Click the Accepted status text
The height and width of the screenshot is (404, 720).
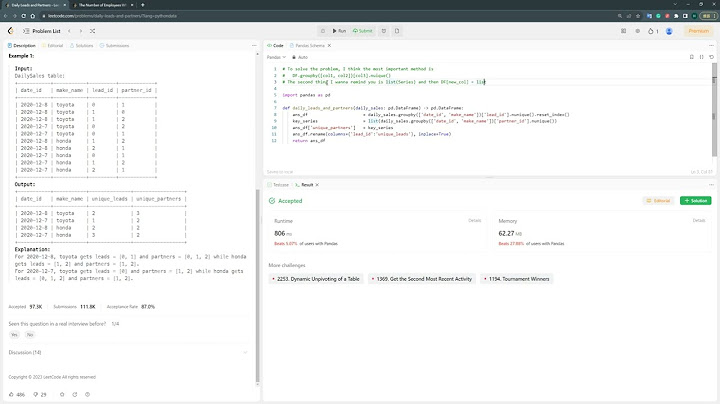click(290, 201)
